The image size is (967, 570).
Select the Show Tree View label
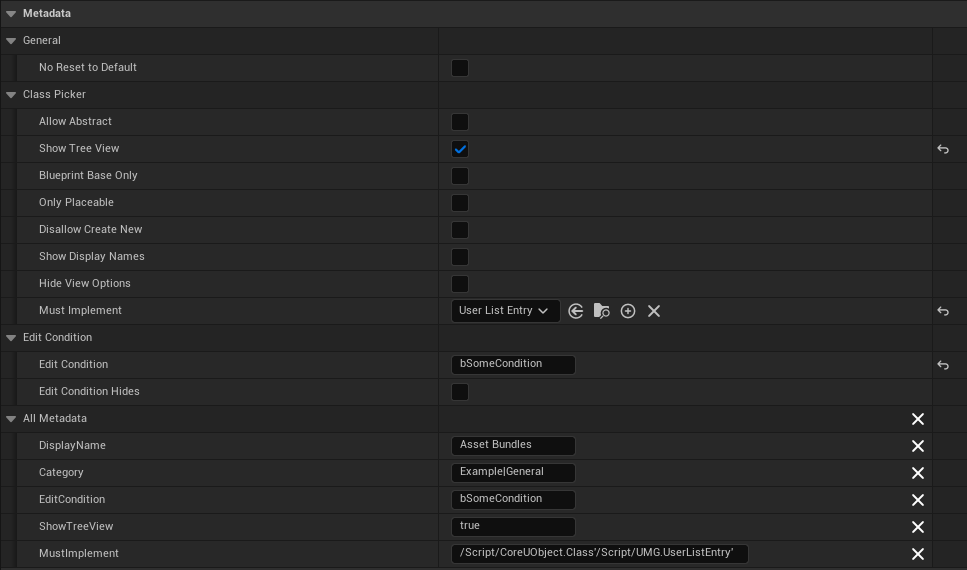click(79, 148)
